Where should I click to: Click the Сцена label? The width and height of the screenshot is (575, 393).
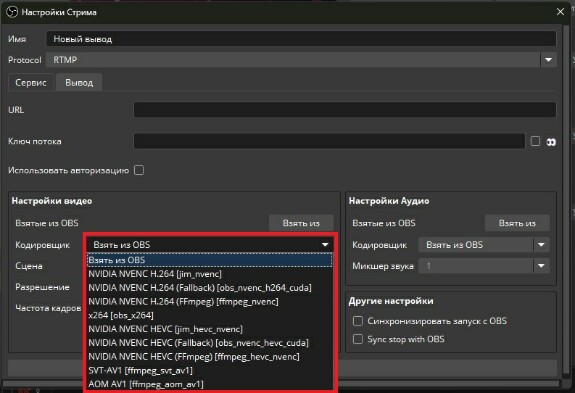29,266
